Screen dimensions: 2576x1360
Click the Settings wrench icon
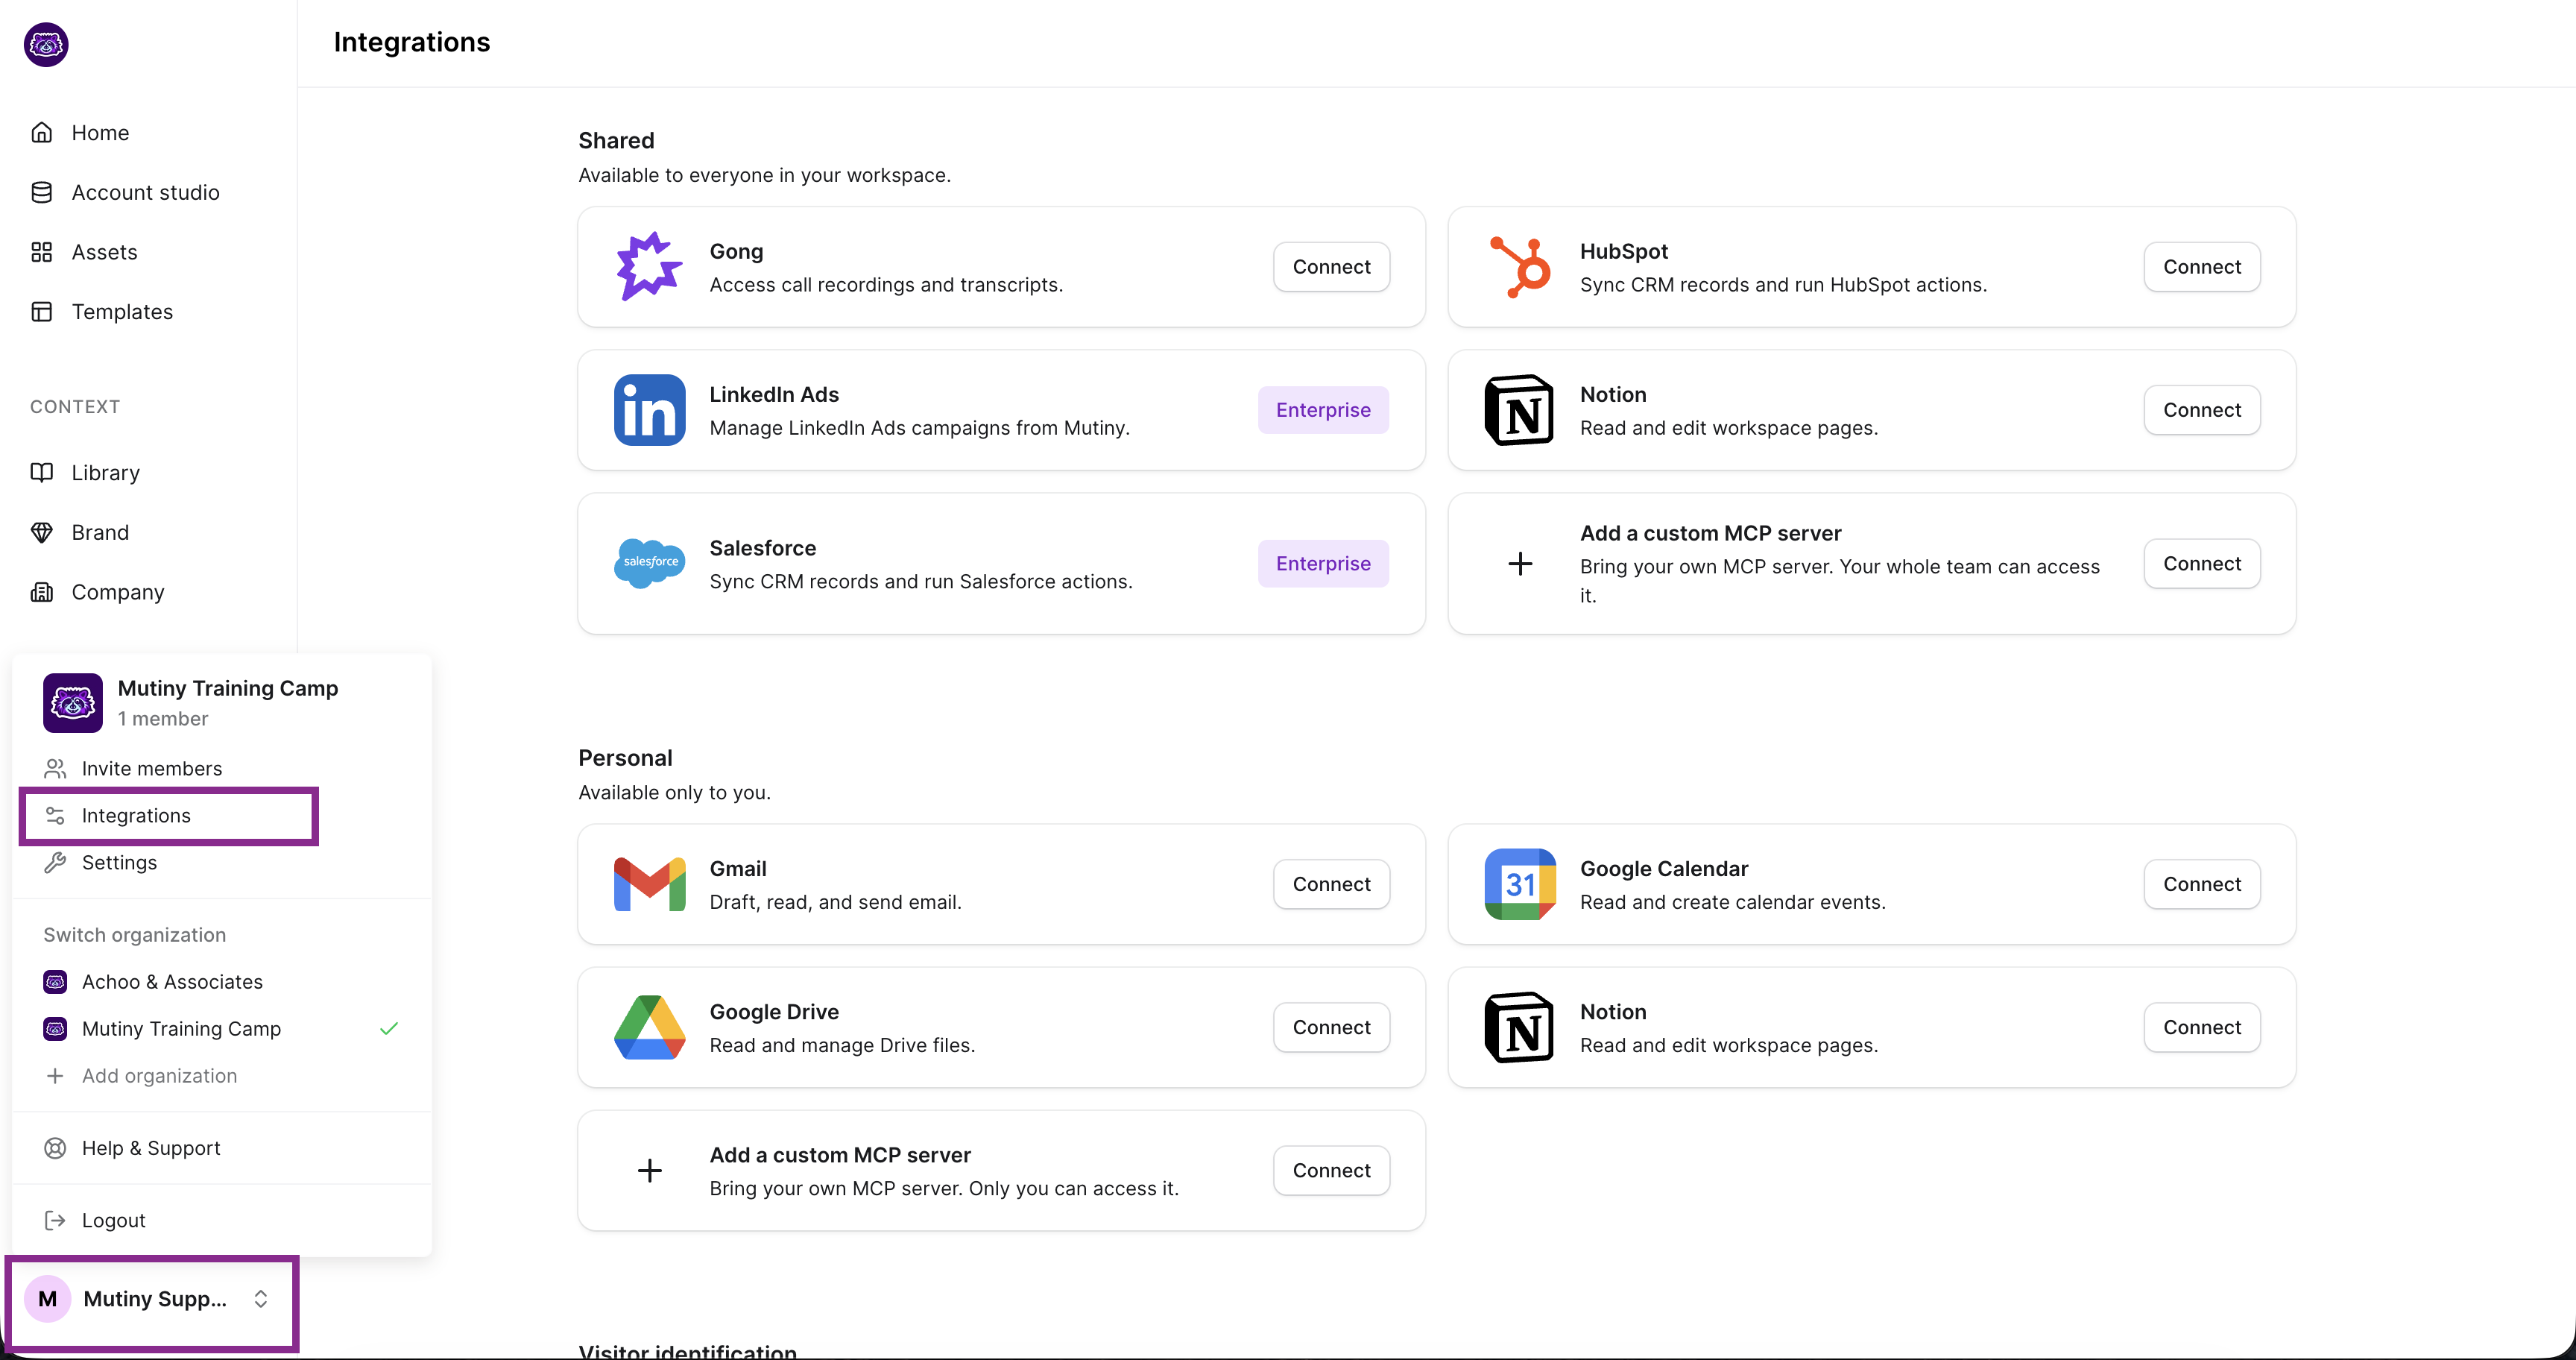55,863
